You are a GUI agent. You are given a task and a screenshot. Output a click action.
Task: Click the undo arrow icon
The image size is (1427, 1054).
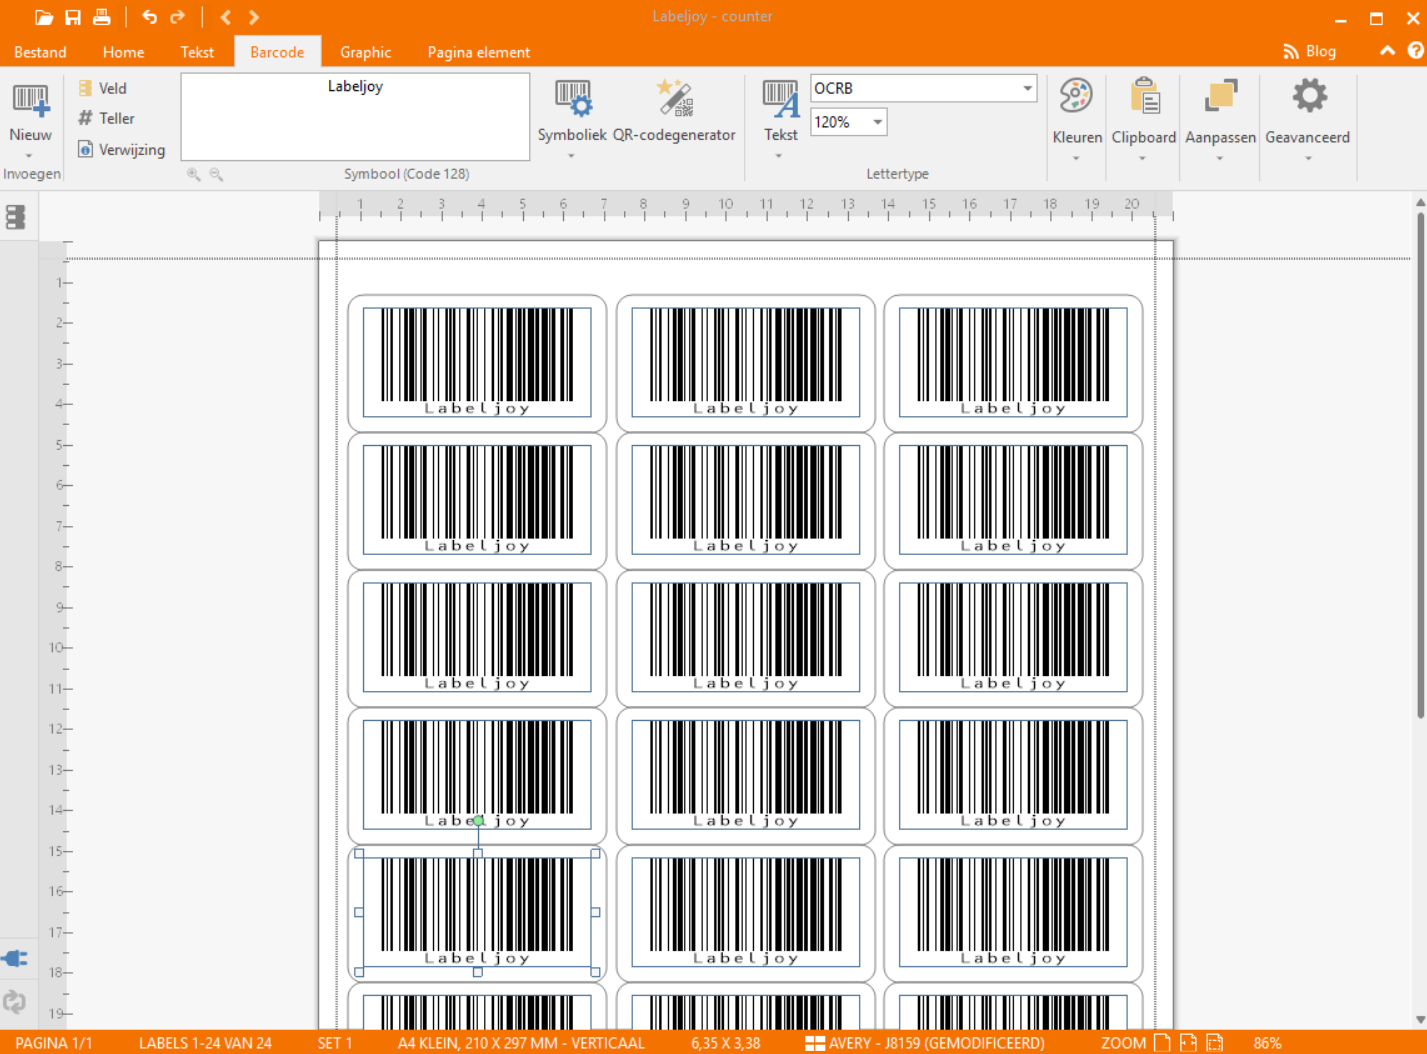tap(149, 17)
